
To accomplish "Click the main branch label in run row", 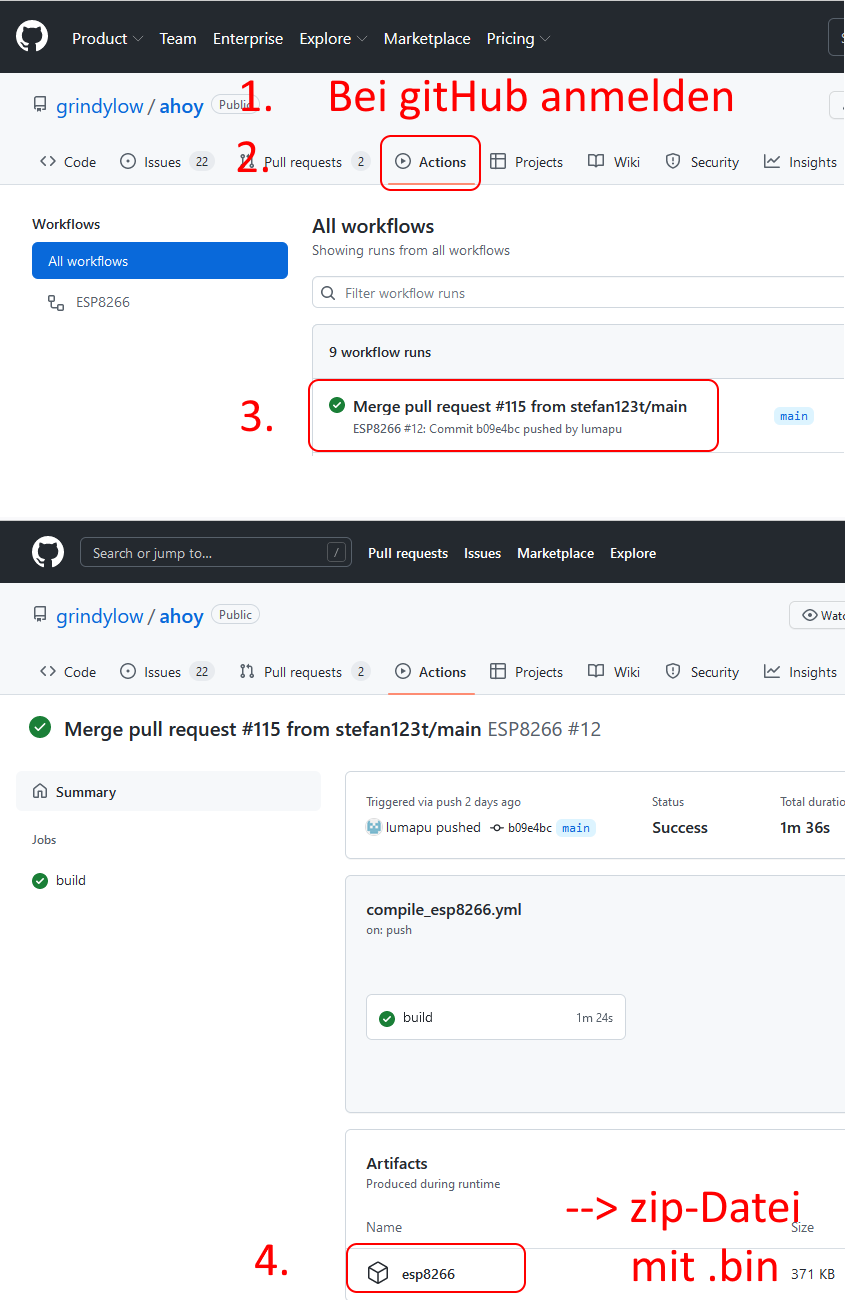I will 794,416.
